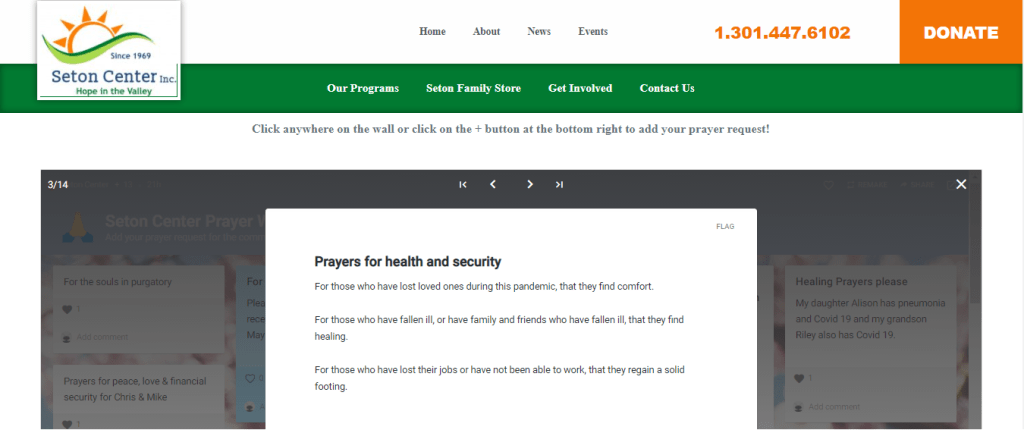Click heart on Chris & Mike prayer card

click(x=68, y=424)
